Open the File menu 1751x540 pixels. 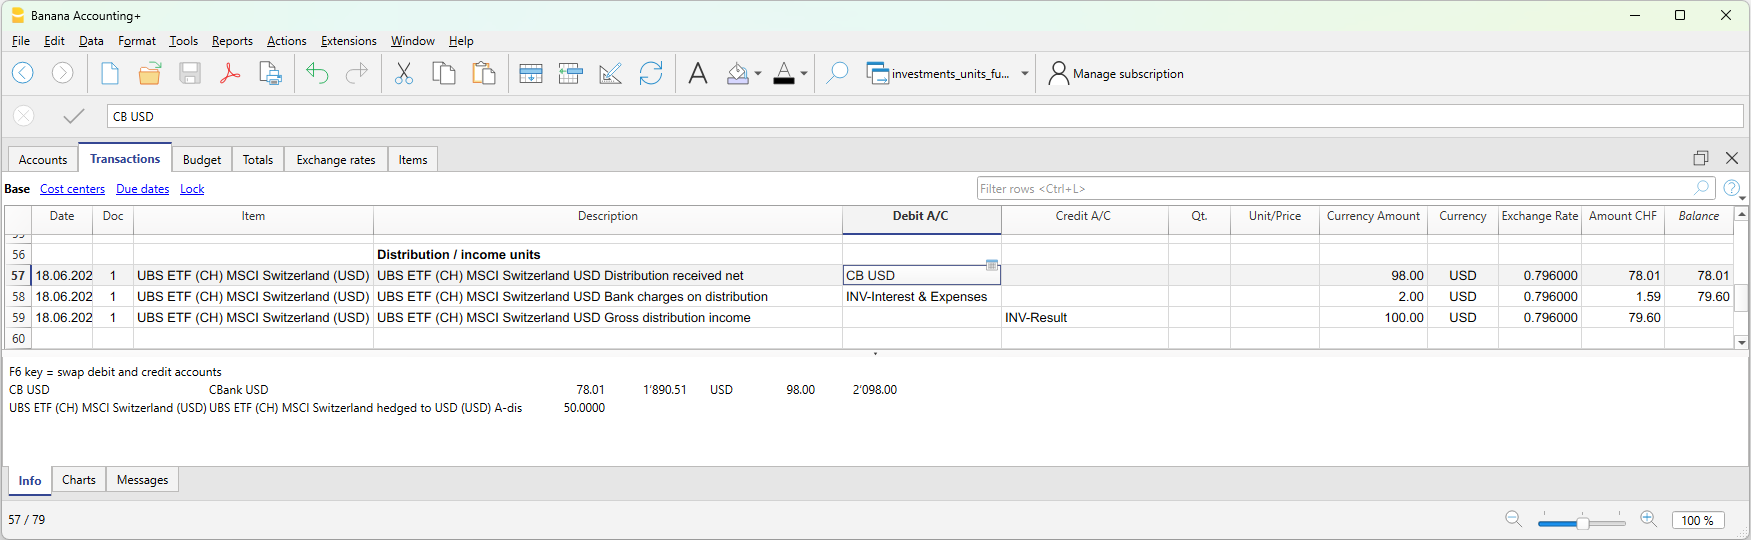[21, 41]
